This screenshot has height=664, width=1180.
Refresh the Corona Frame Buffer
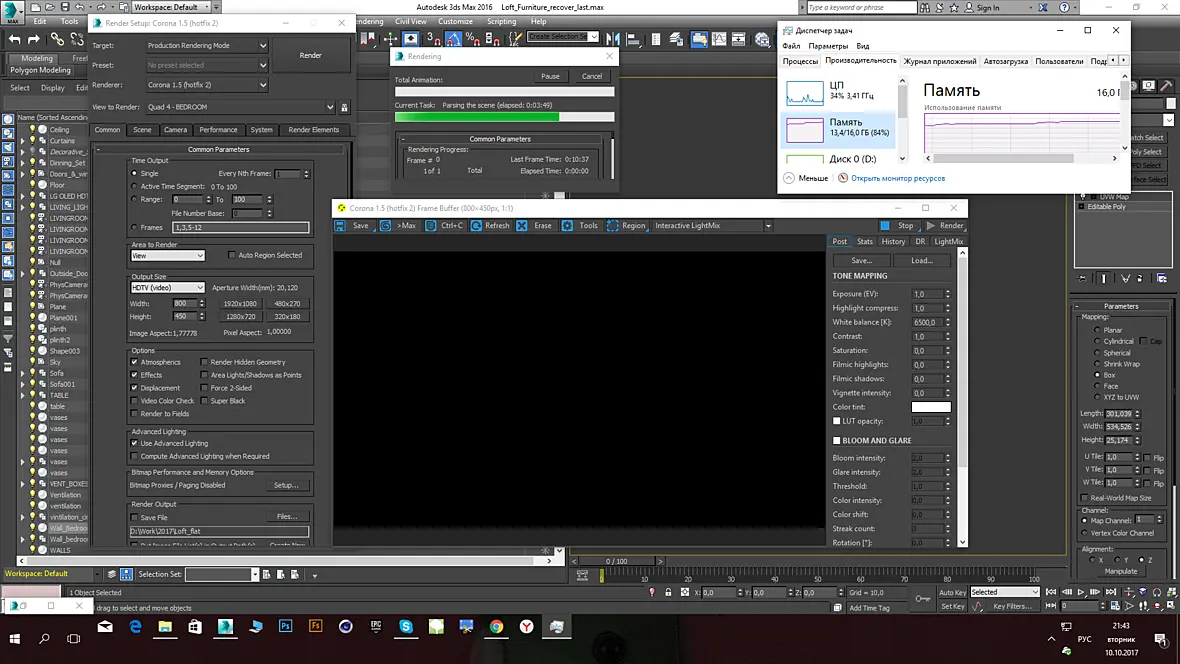click(490, 226)
